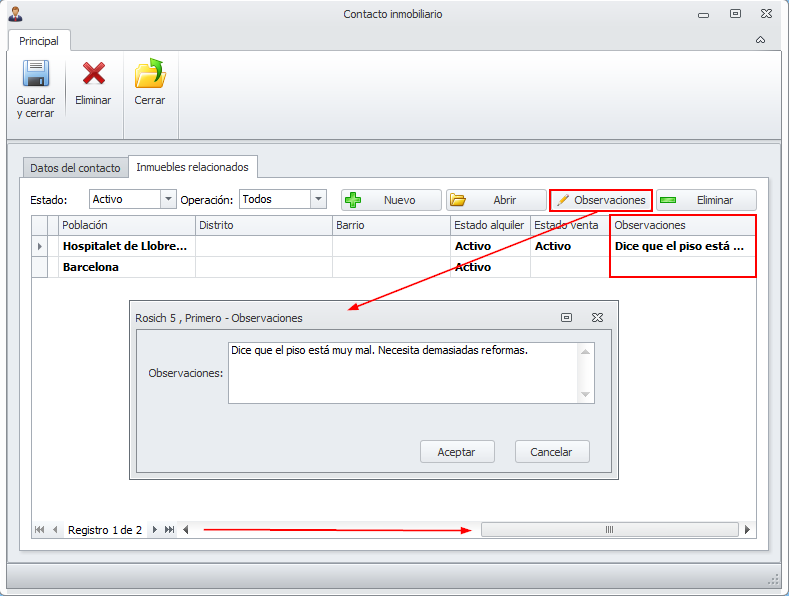Click the Registro 1 de 2 indicator
The width and height of the screenshot is (790, 597).
pos(105,530)
